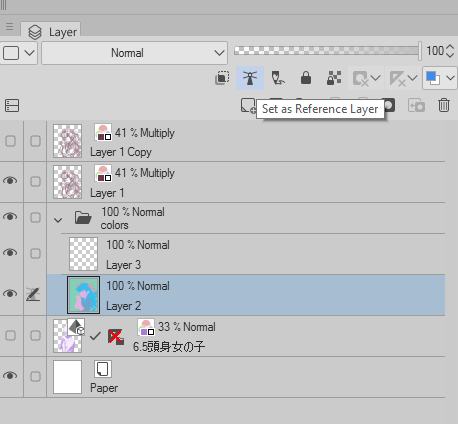Viewport: 458px width, 424px height.
Task: Click the layer list view icon
Action: 12,106
